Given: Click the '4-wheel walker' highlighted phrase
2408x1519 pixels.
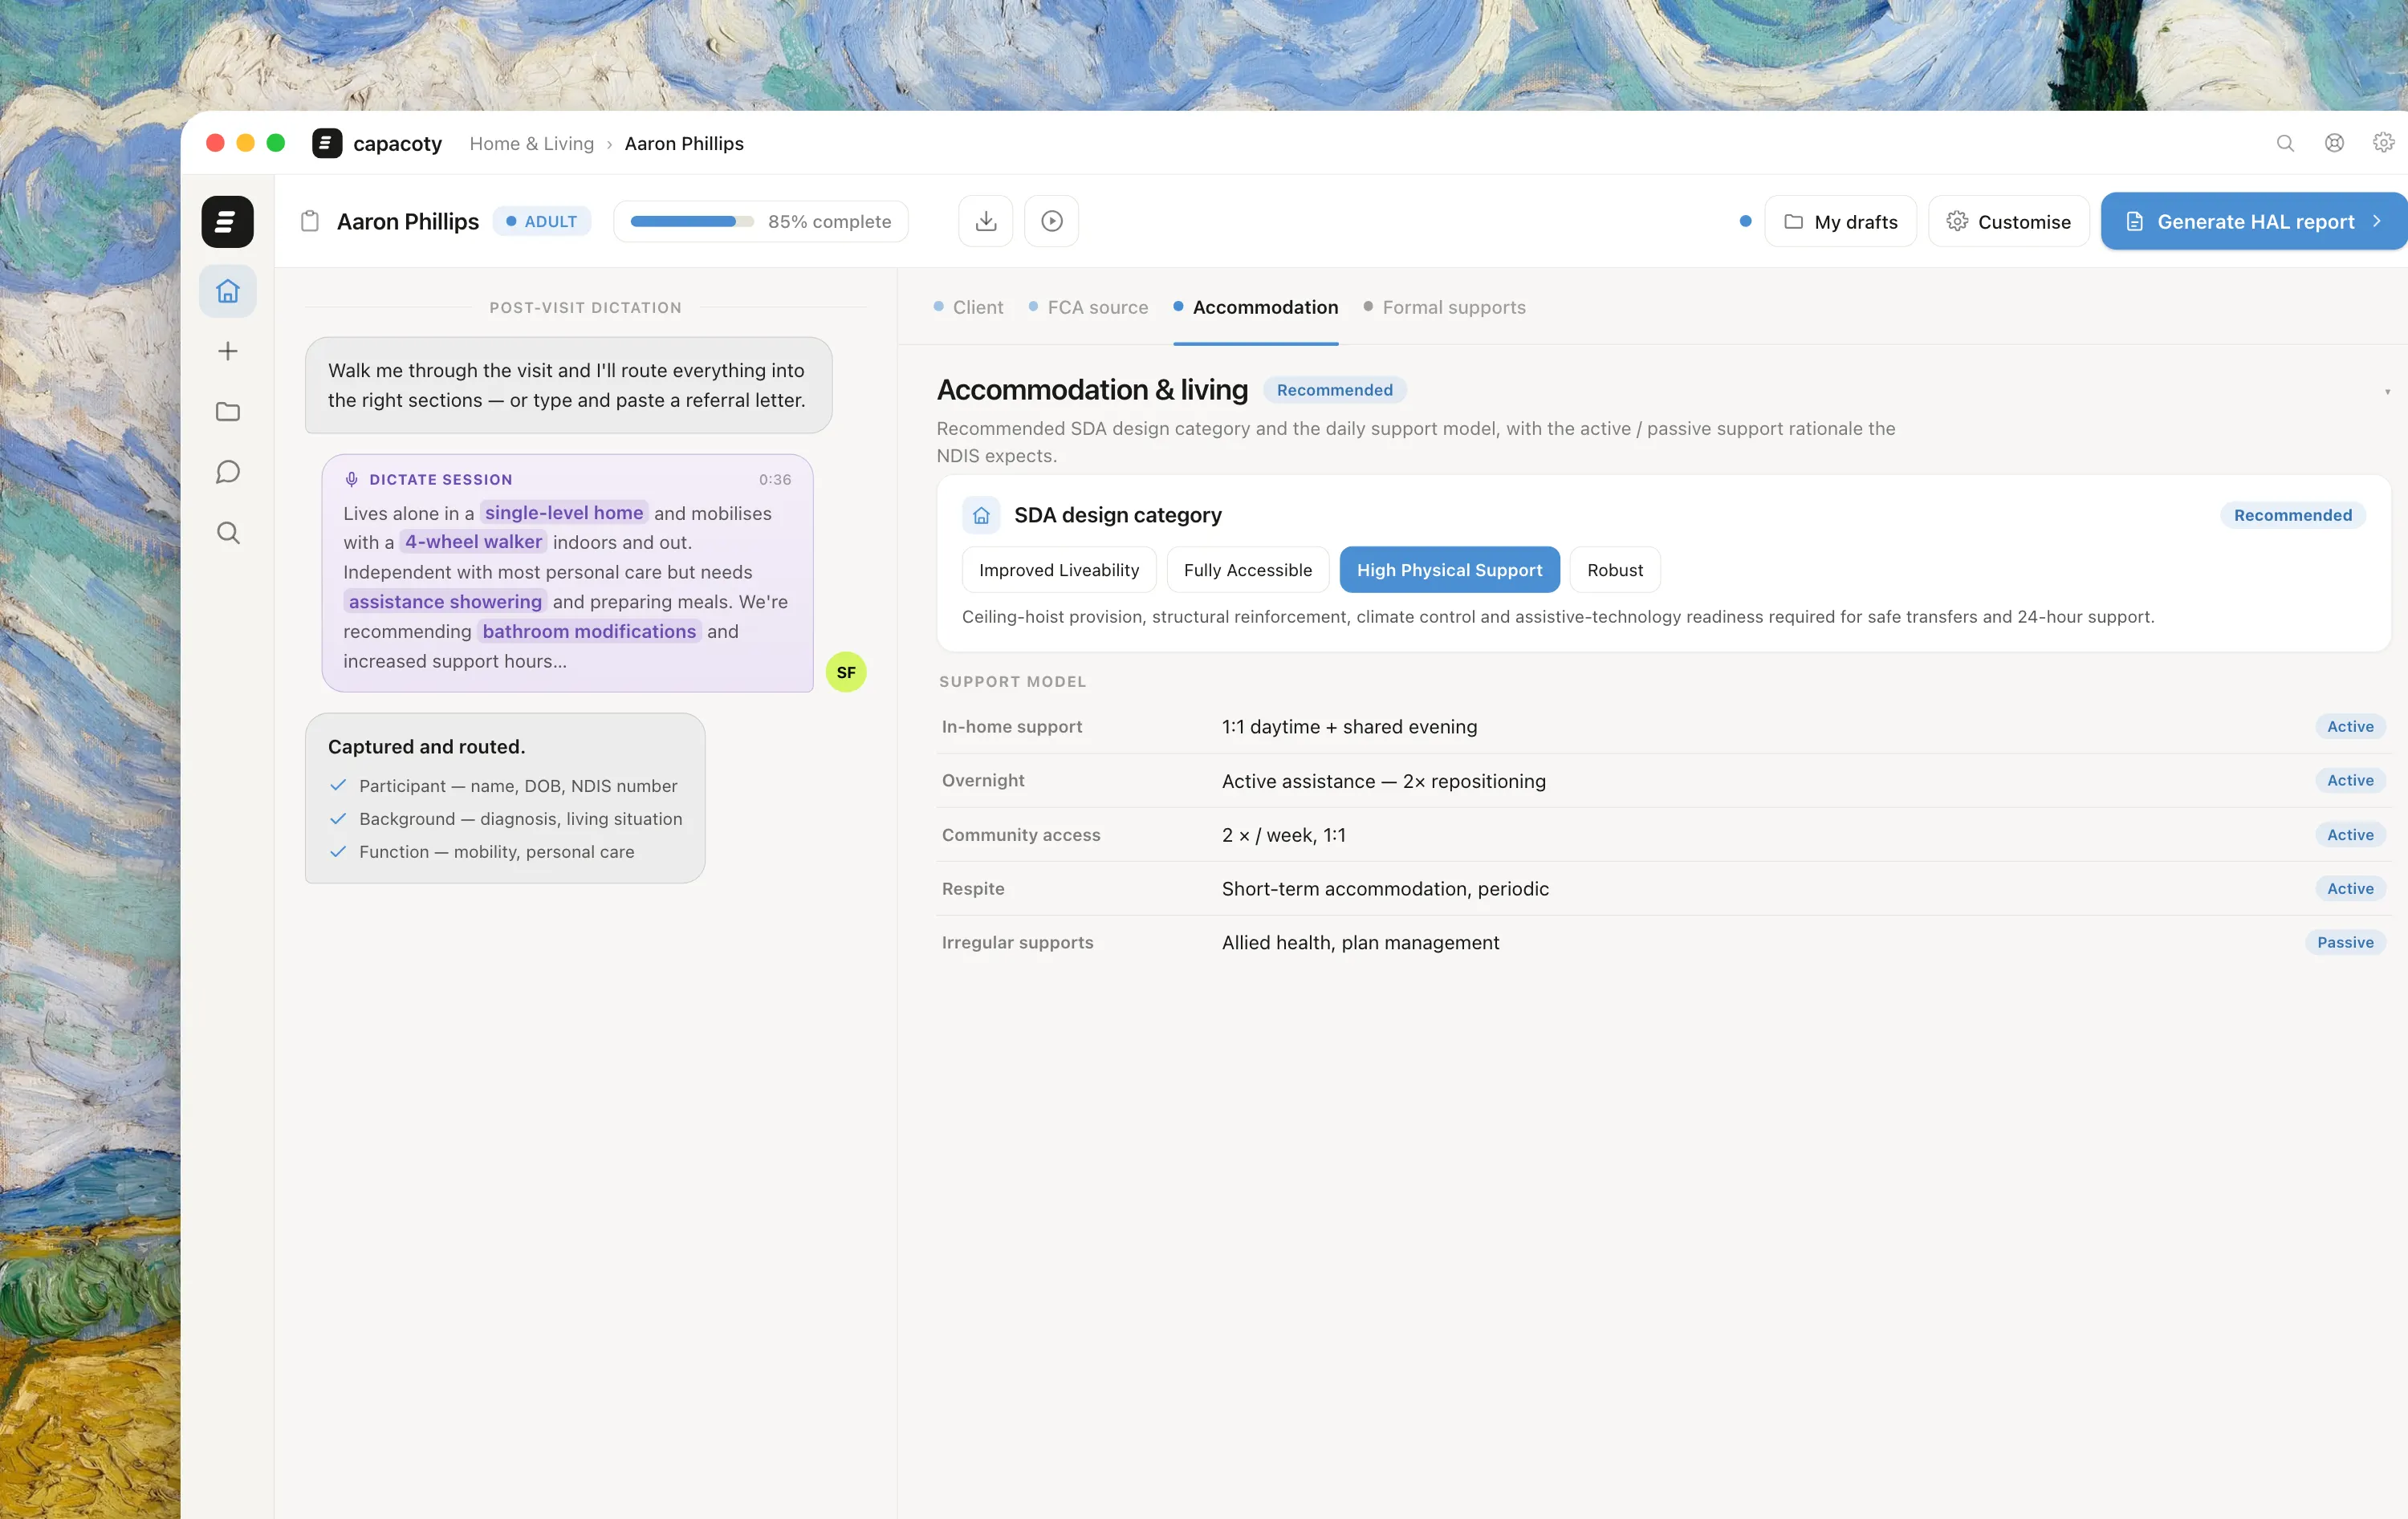Looking at the screenshot, I should click(x=474, y=542).
